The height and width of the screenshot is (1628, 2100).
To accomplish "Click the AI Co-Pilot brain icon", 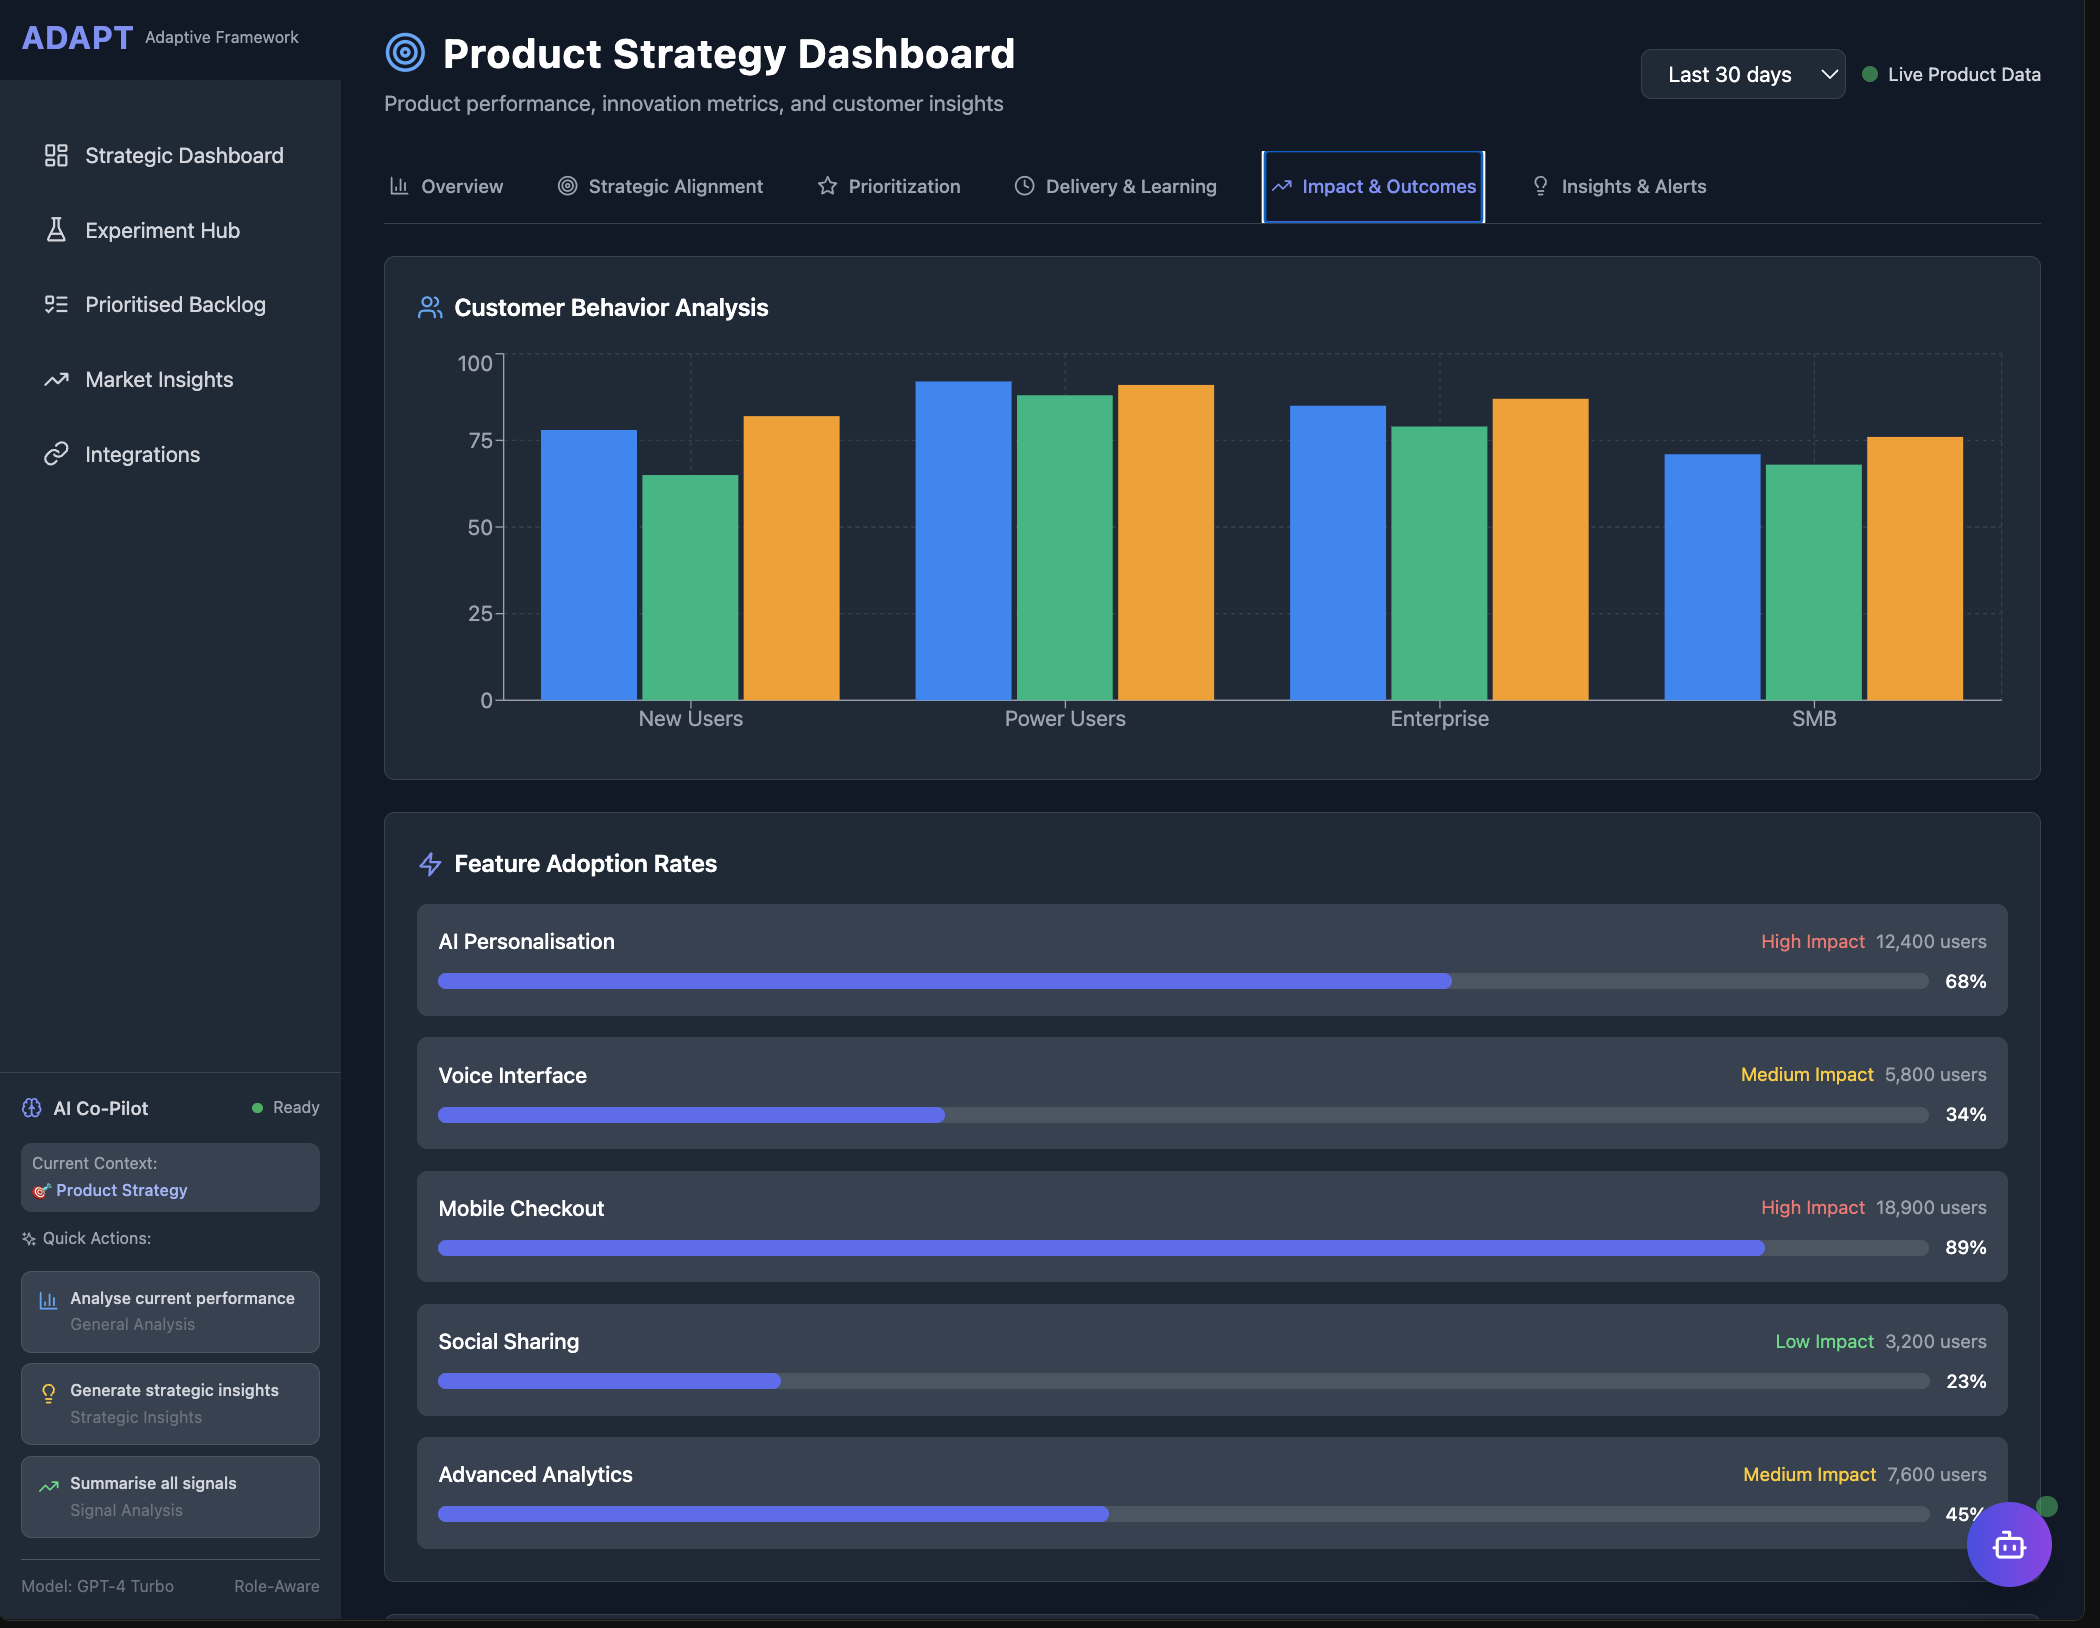I will [32, 1108].
